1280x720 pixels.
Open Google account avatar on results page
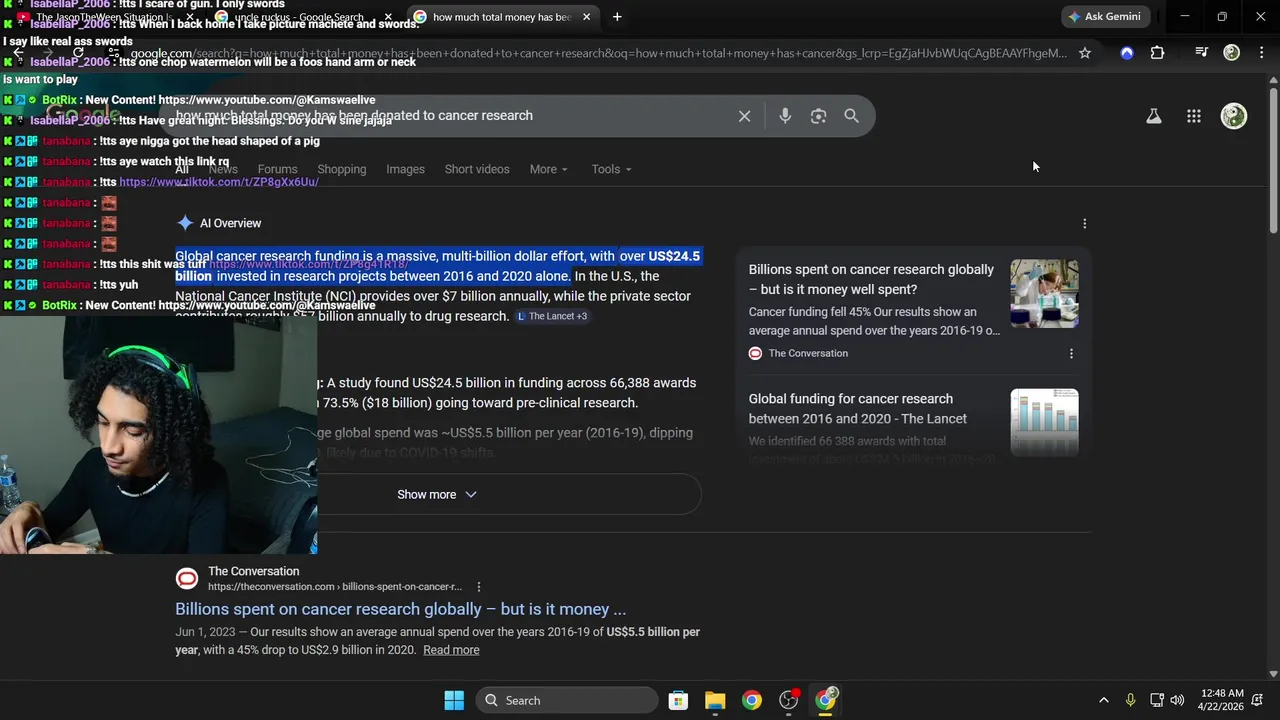[1234, 116]
